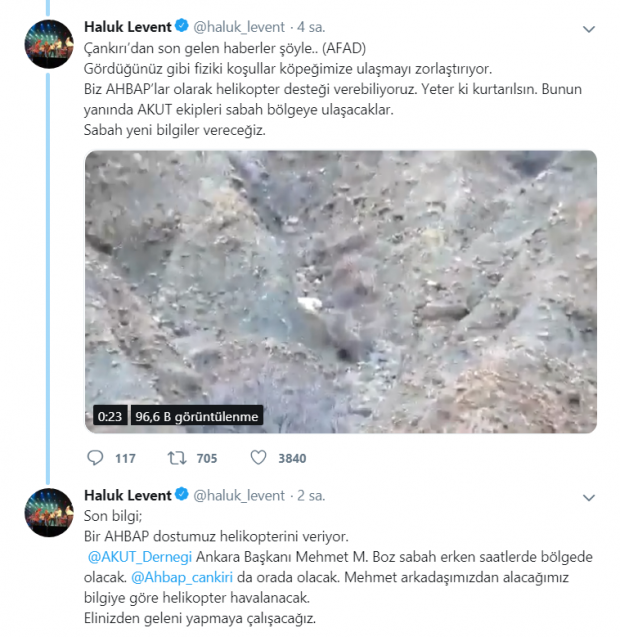Retweet the first Haluk Levent tweet
The height and width of the screenshot is (637, 620).
point(176,458)
